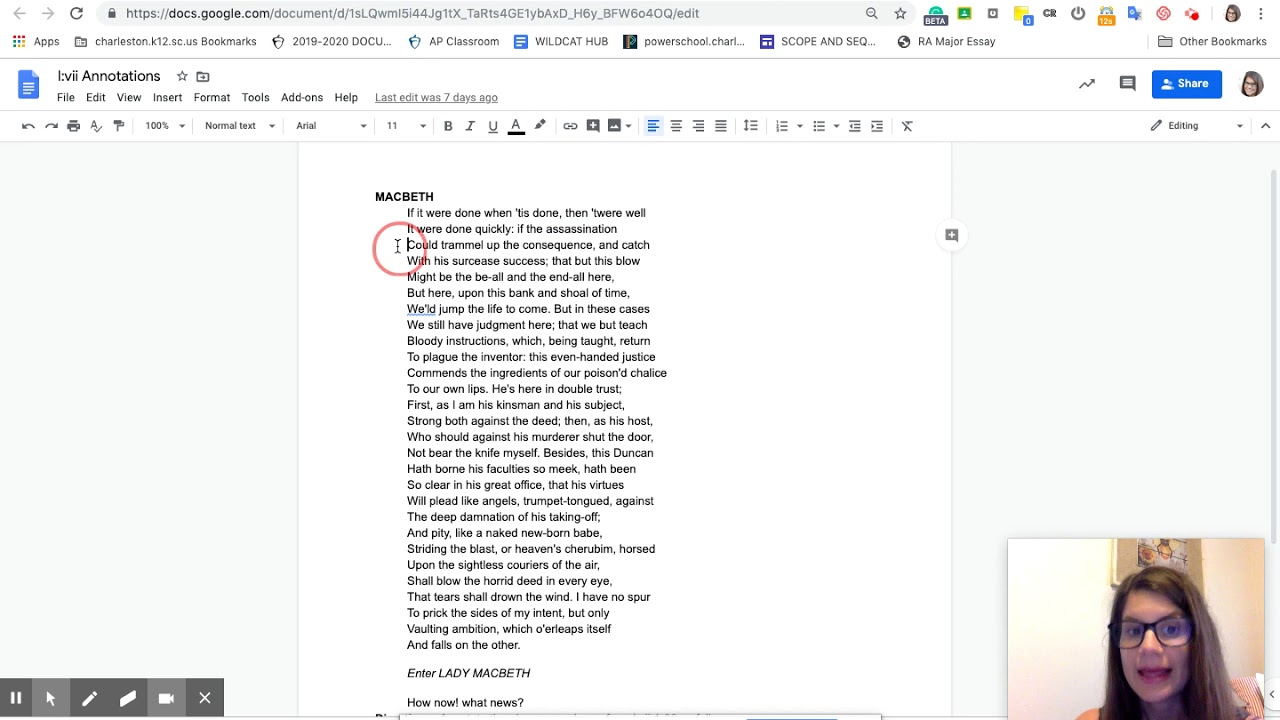This screenshot has width=1280, height=720.
Task: Apply center alignment
Action: point(676,126)
